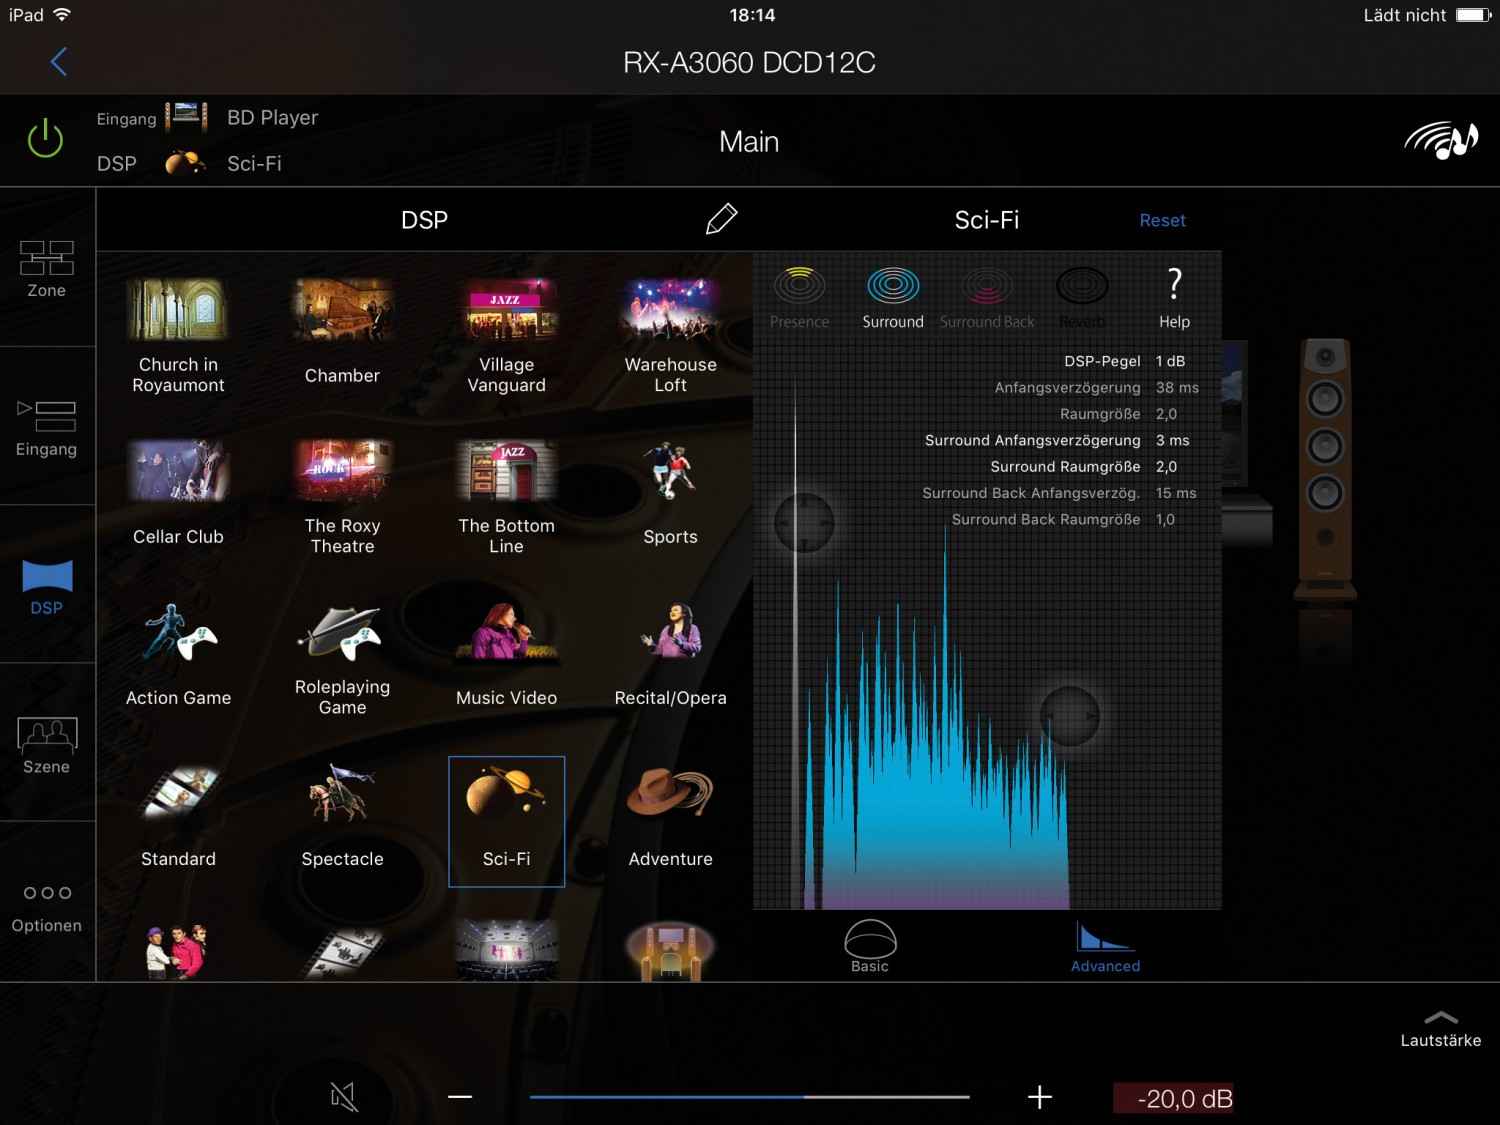Open the Szene tab in sidebar
The height and width of the screenshot is (1125, 1500).
46,746
